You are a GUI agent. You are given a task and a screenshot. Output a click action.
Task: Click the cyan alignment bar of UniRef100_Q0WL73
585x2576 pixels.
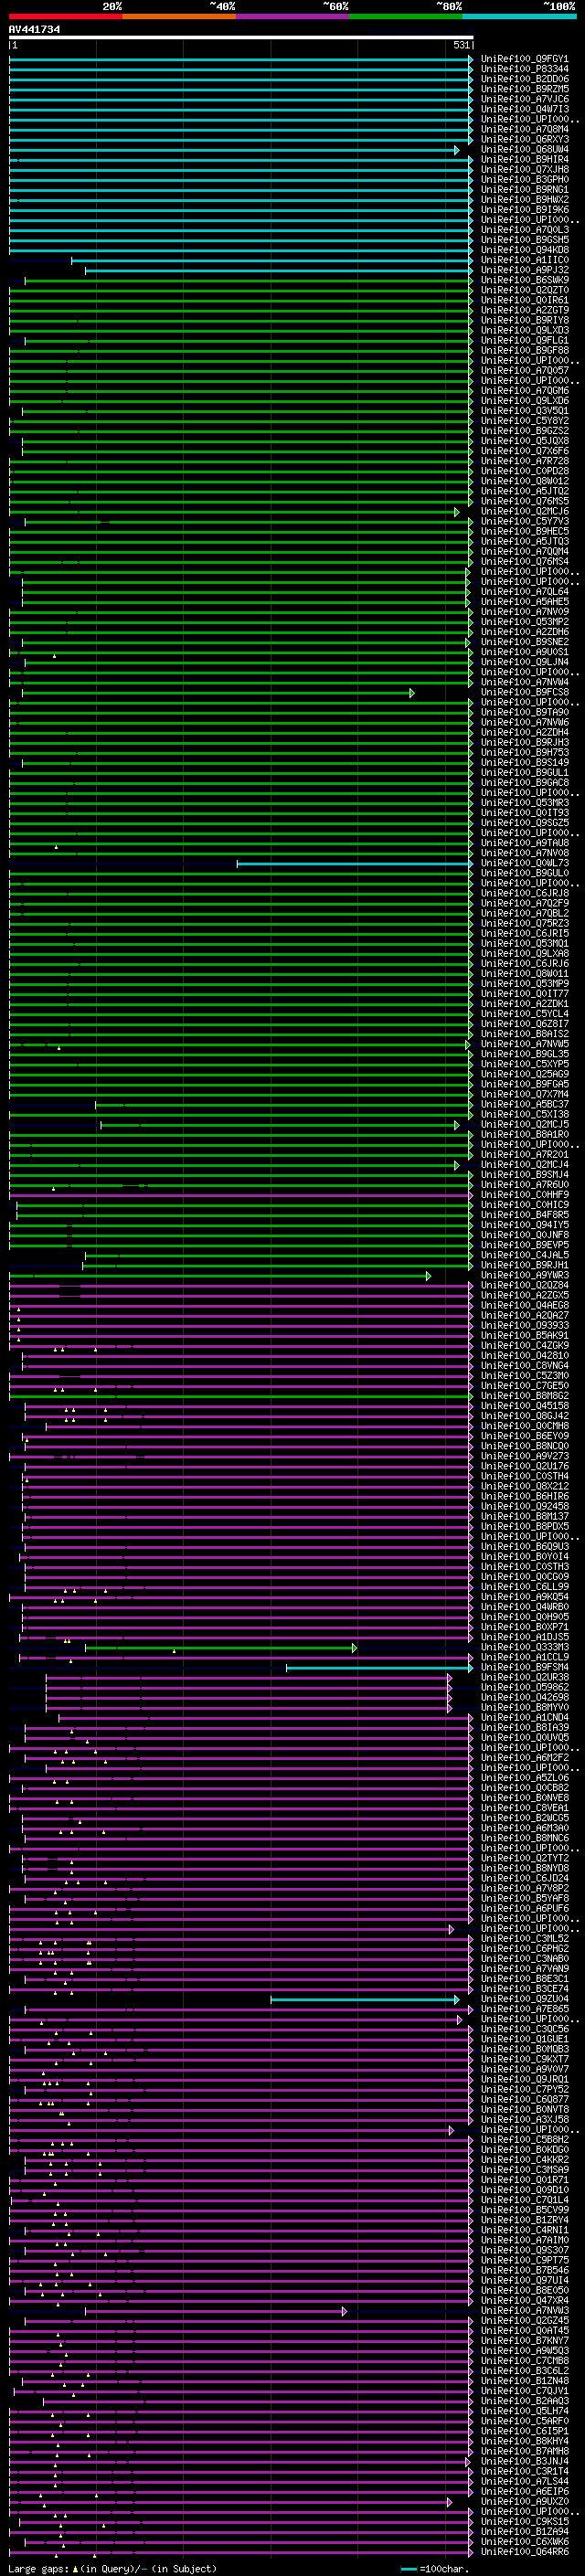click(354, 863)
